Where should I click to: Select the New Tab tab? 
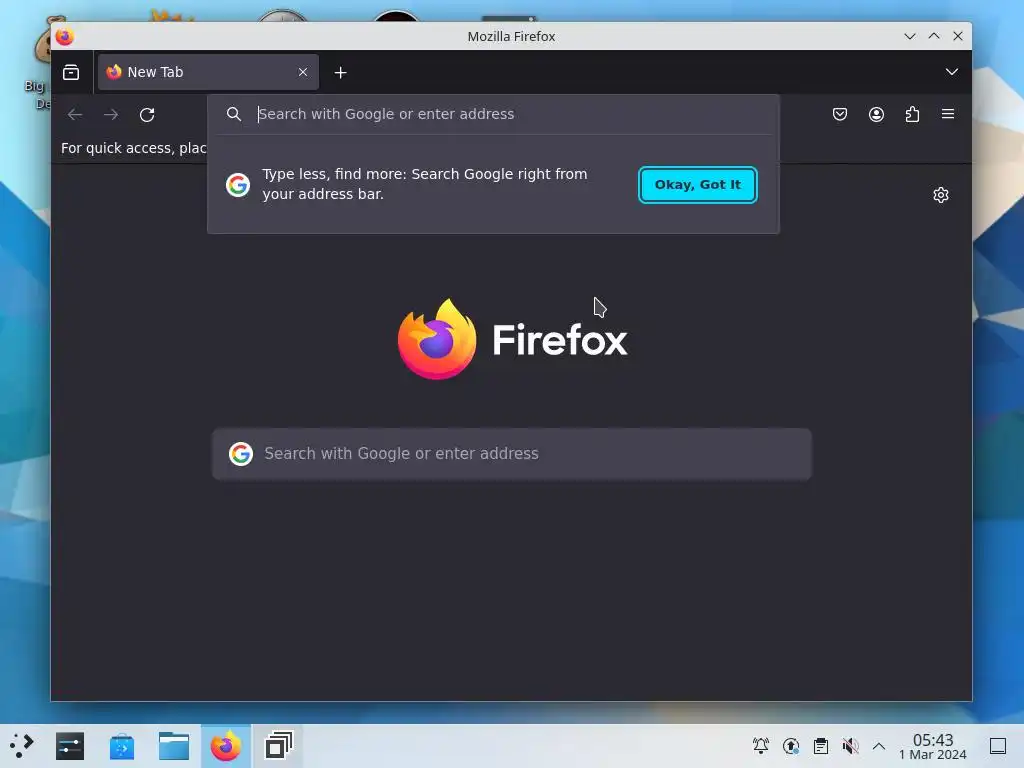208,72
